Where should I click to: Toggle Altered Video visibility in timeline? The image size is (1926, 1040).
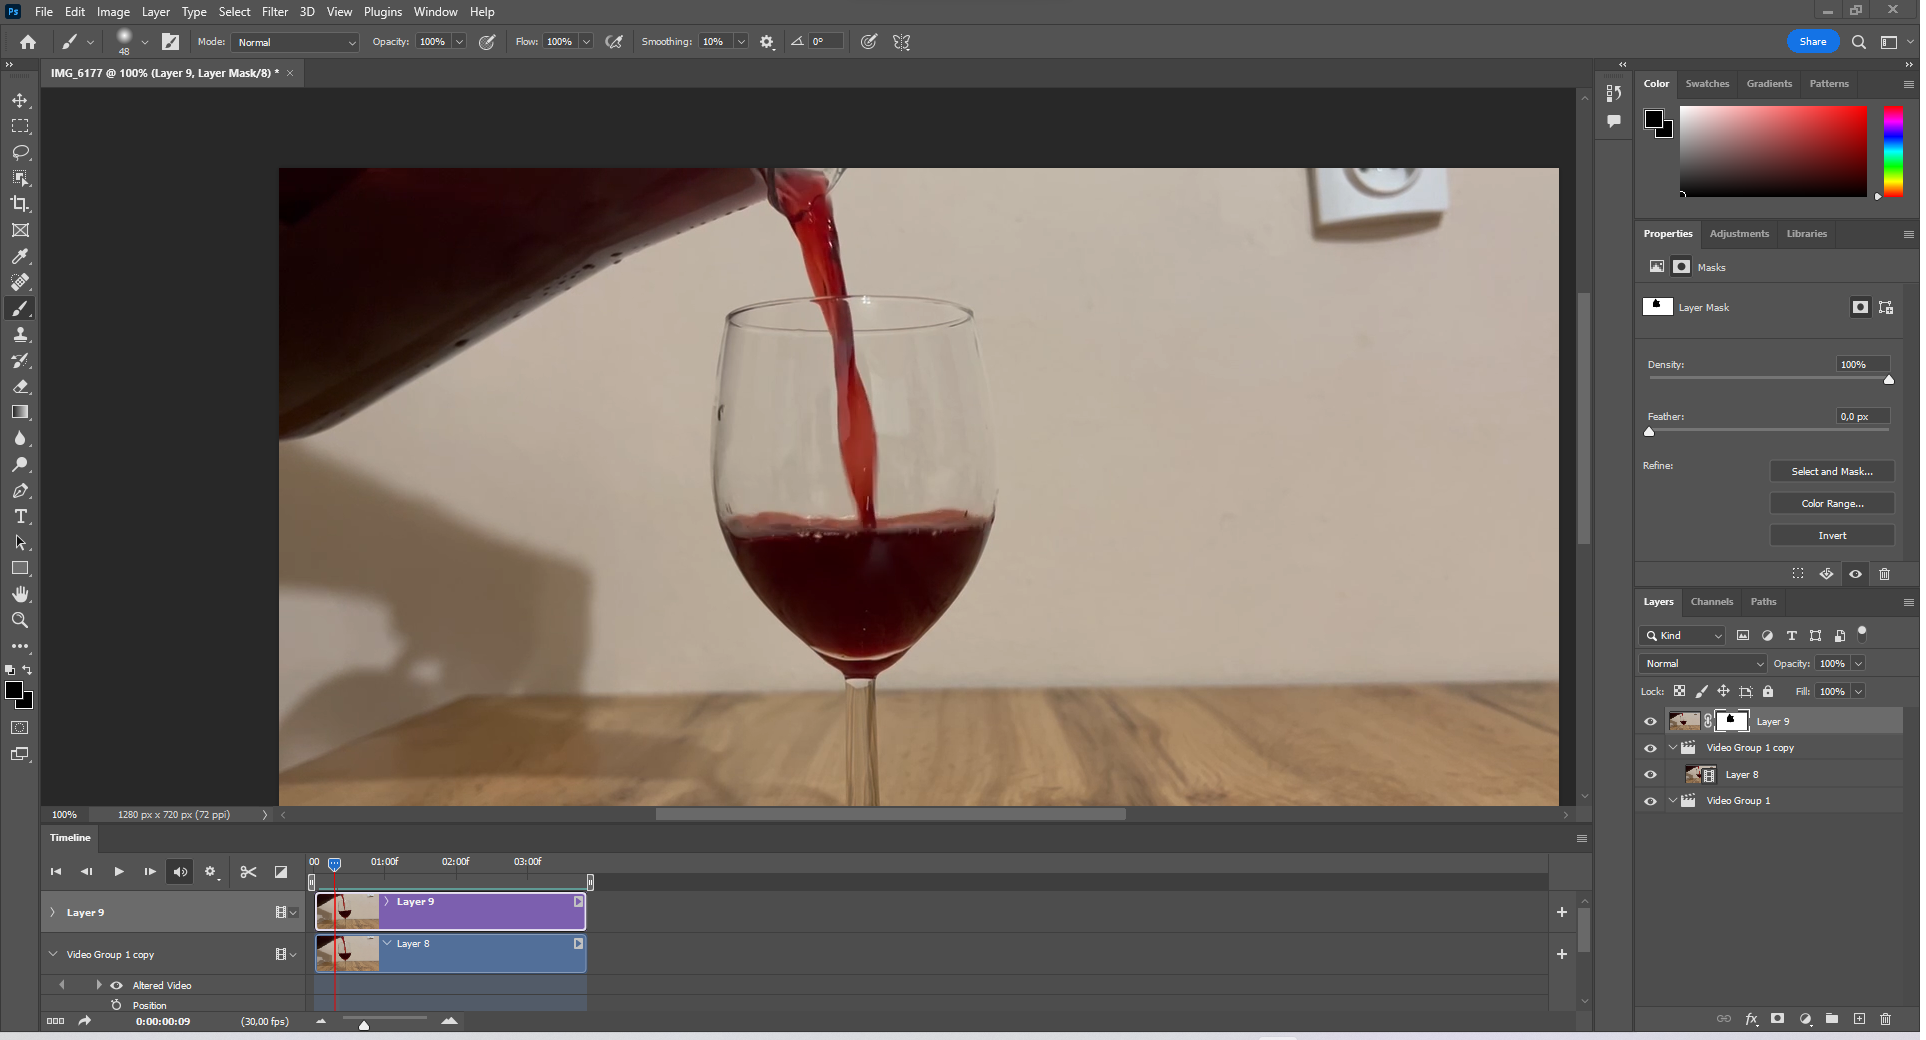(117, 985)
